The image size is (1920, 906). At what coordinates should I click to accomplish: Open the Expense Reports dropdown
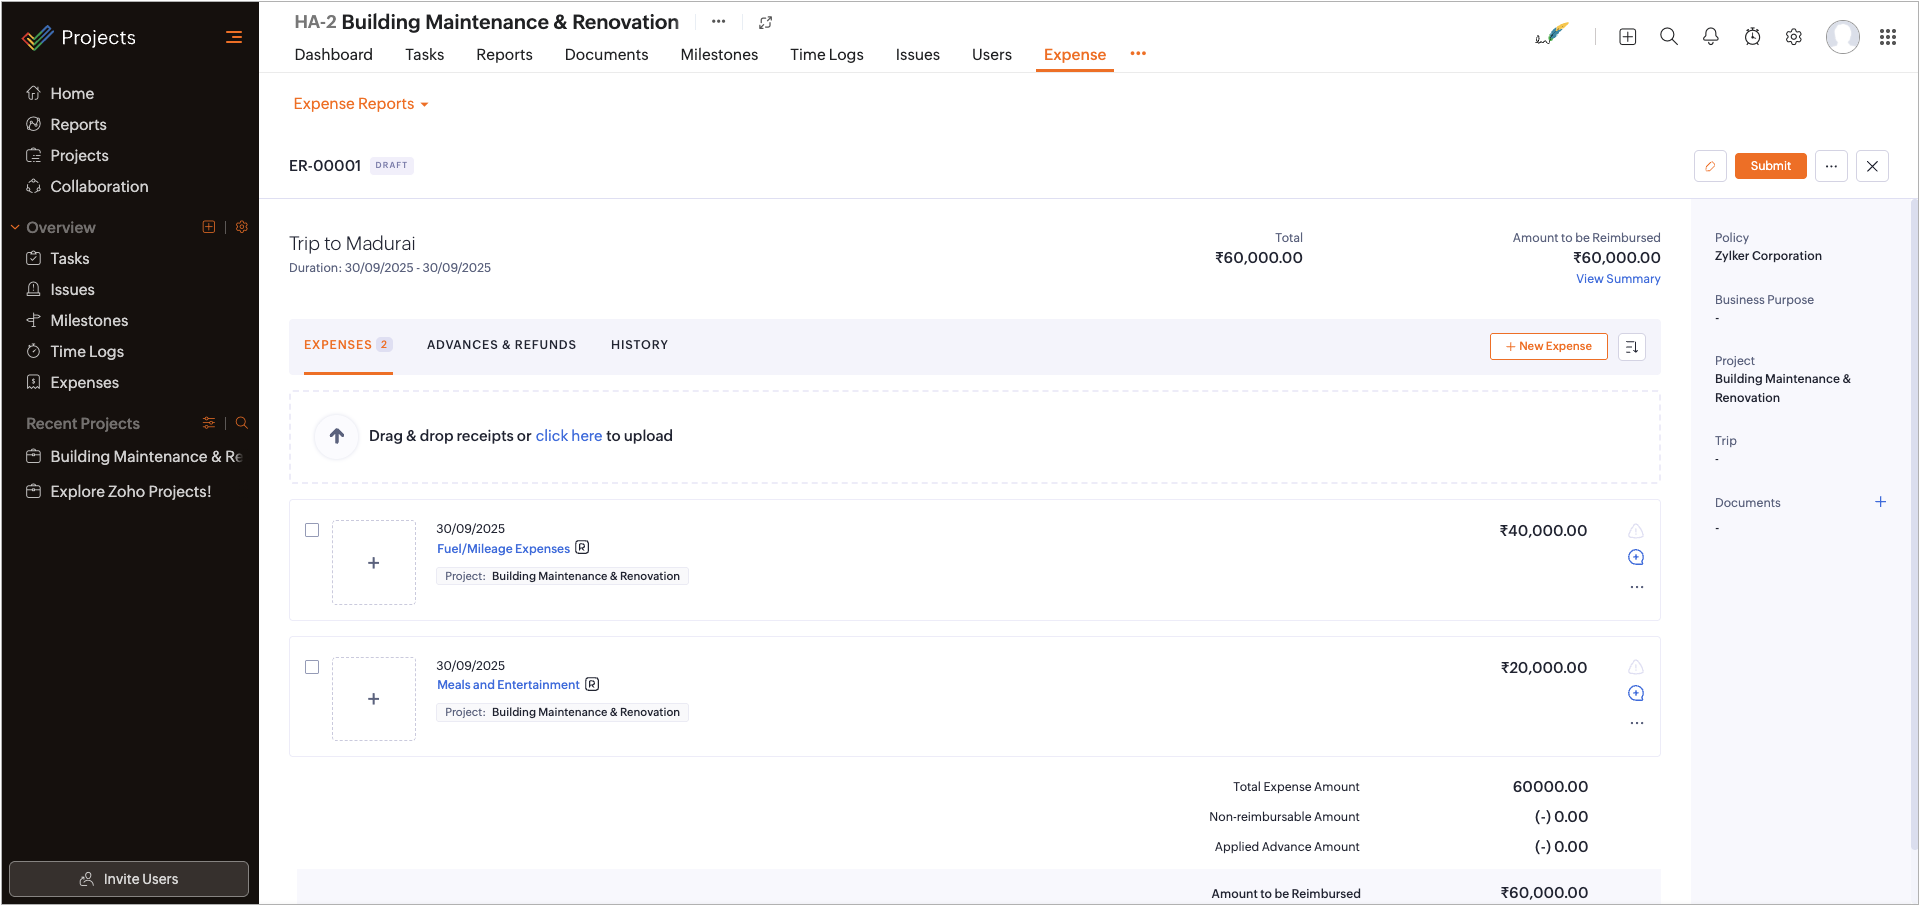(360, 104)
